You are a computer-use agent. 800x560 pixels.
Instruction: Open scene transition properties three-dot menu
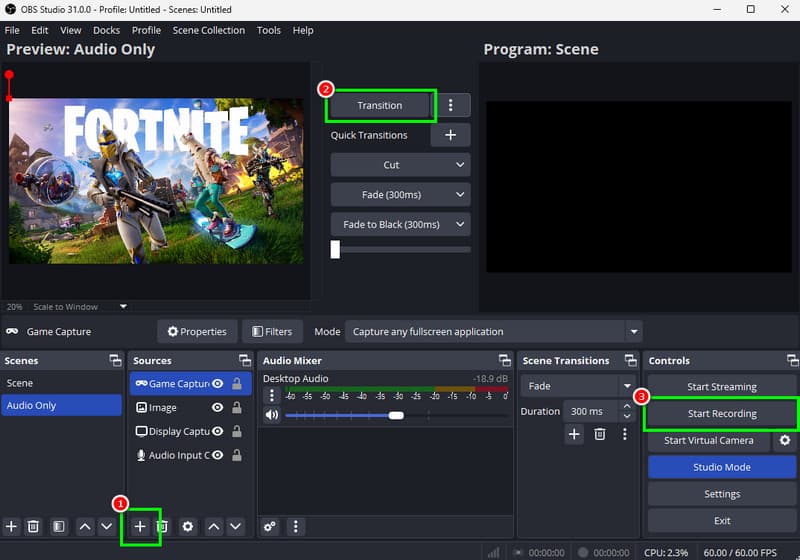[624, 434]
